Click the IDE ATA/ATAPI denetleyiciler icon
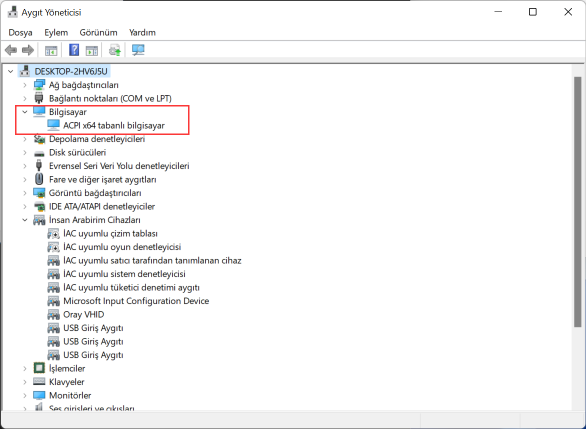The image size is (586, 429). (39, 206)
